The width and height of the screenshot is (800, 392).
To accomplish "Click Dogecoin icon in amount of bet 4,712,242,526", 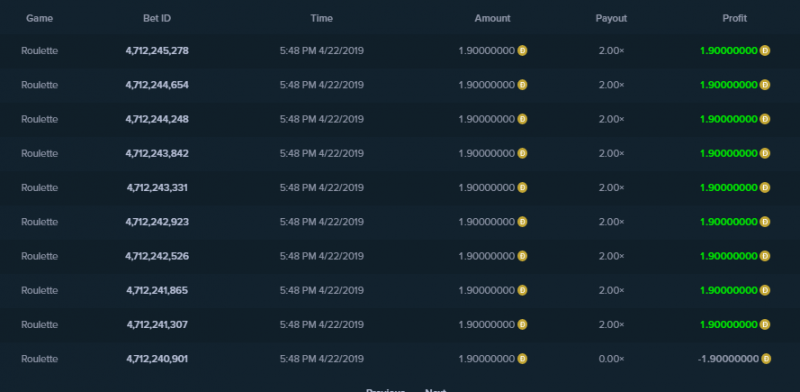I will tap(522, 256).
